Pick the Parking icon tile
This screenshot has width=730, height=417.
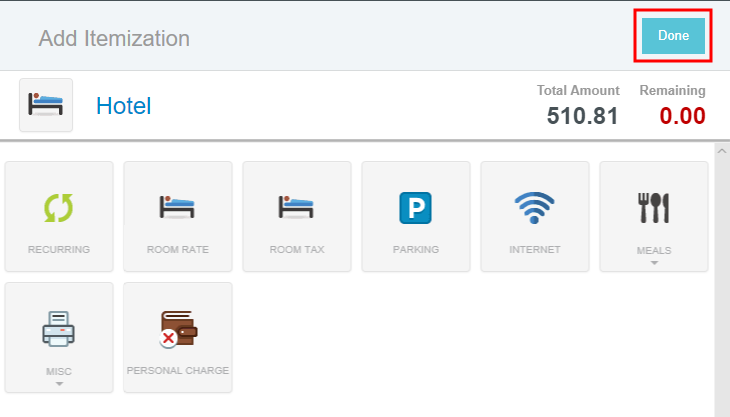pos(415,208)
